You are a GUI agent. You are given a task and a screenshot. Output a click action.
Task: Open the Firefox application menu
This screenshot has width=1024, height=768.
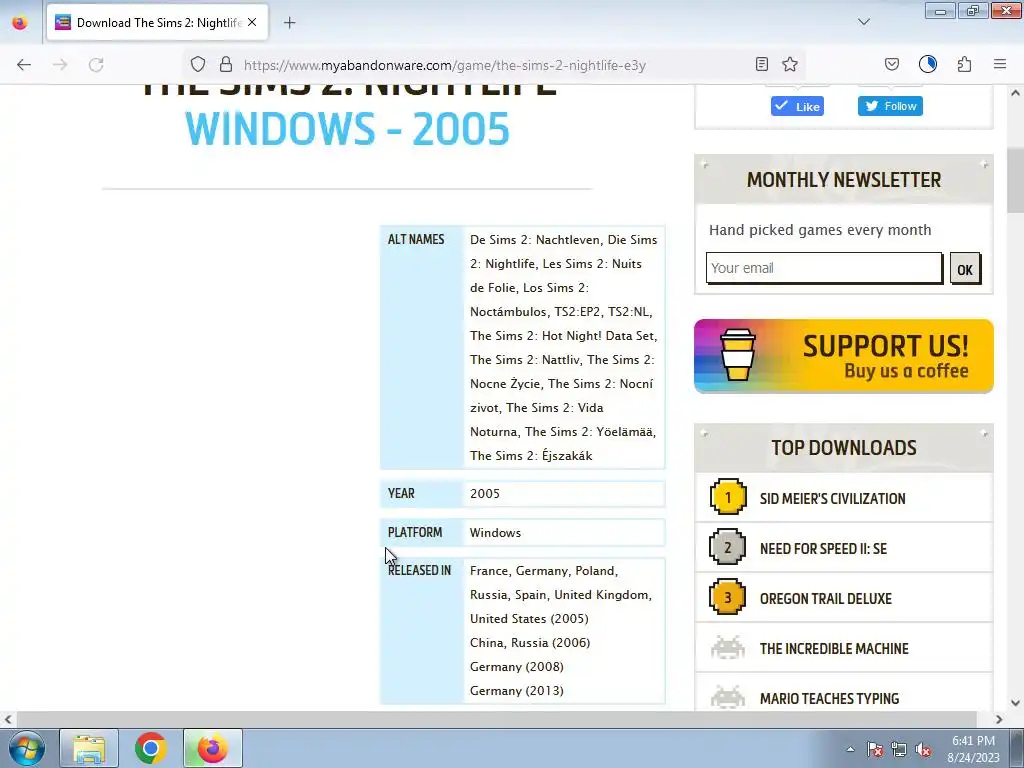point(1000,64)
